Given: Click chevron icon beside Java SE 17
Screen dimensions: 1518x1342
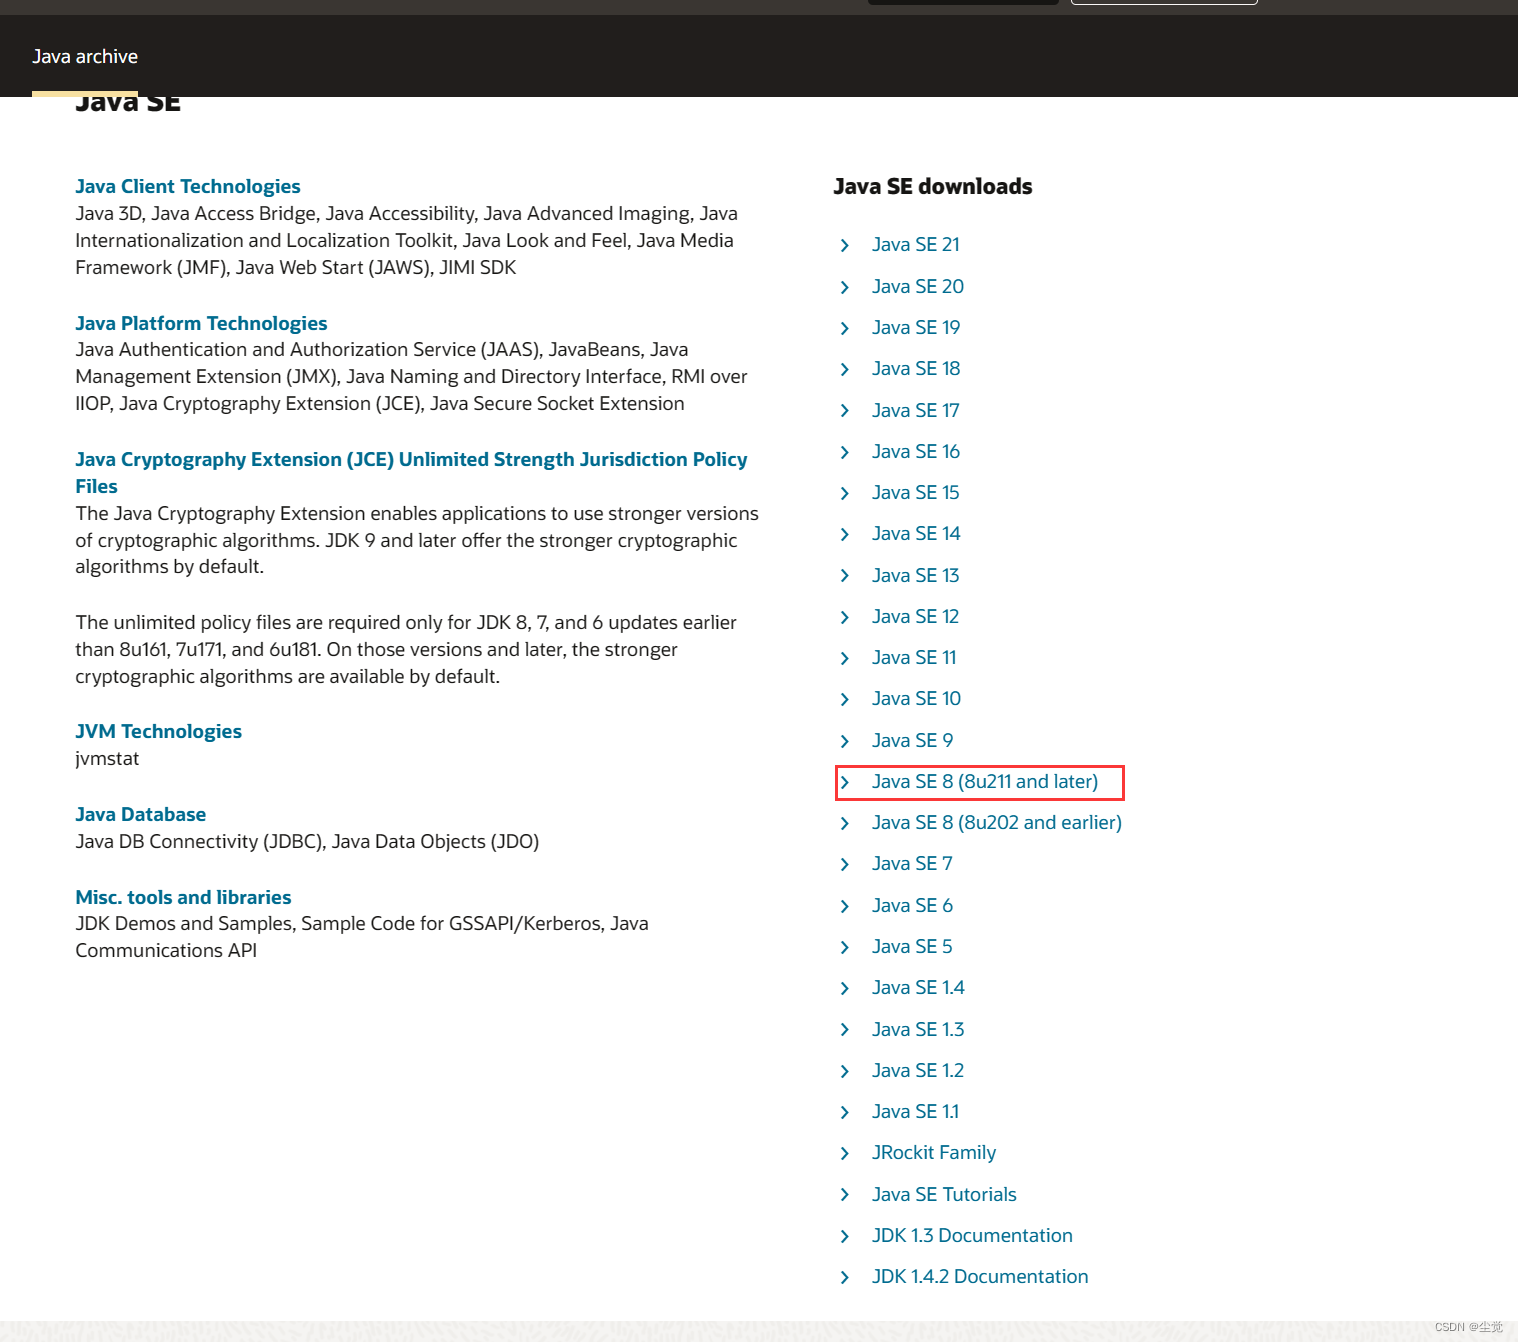Looking at the screenshot, I should click(845, 411).
